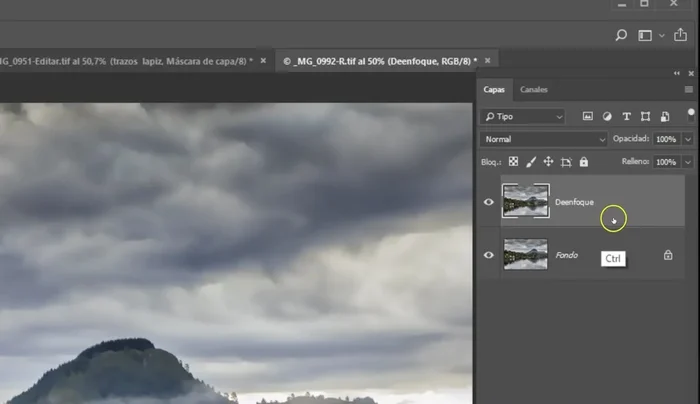The height and width of the screenshot is (404, 700).
Task: Lock layer position move icon
Action: click(x=548, y=161)
